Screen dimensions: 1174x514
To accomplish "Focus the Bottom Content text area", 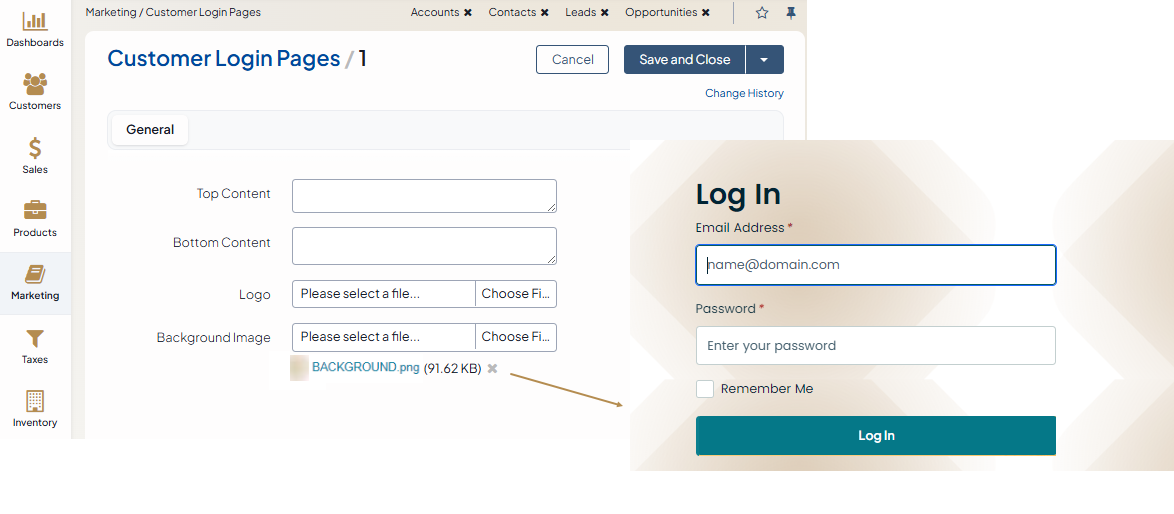I will [x=424, y=246].
